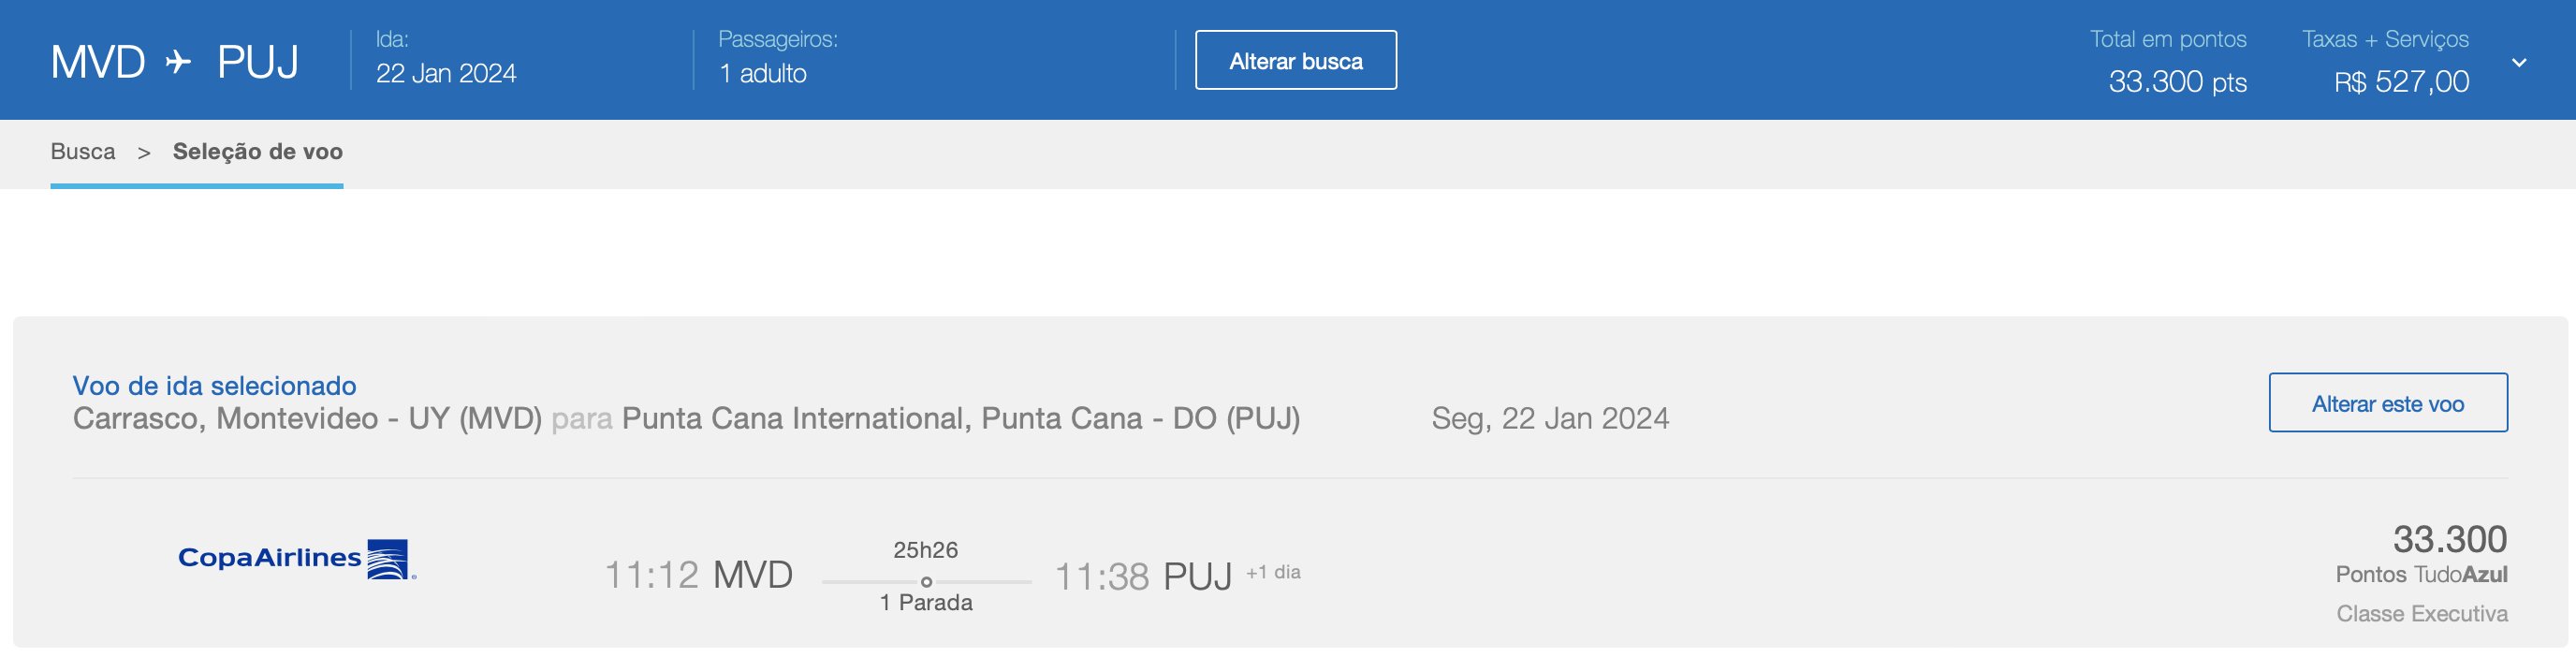
Task: Click the 33.300 Pontos TudoAzul price
Action: 2421,553
